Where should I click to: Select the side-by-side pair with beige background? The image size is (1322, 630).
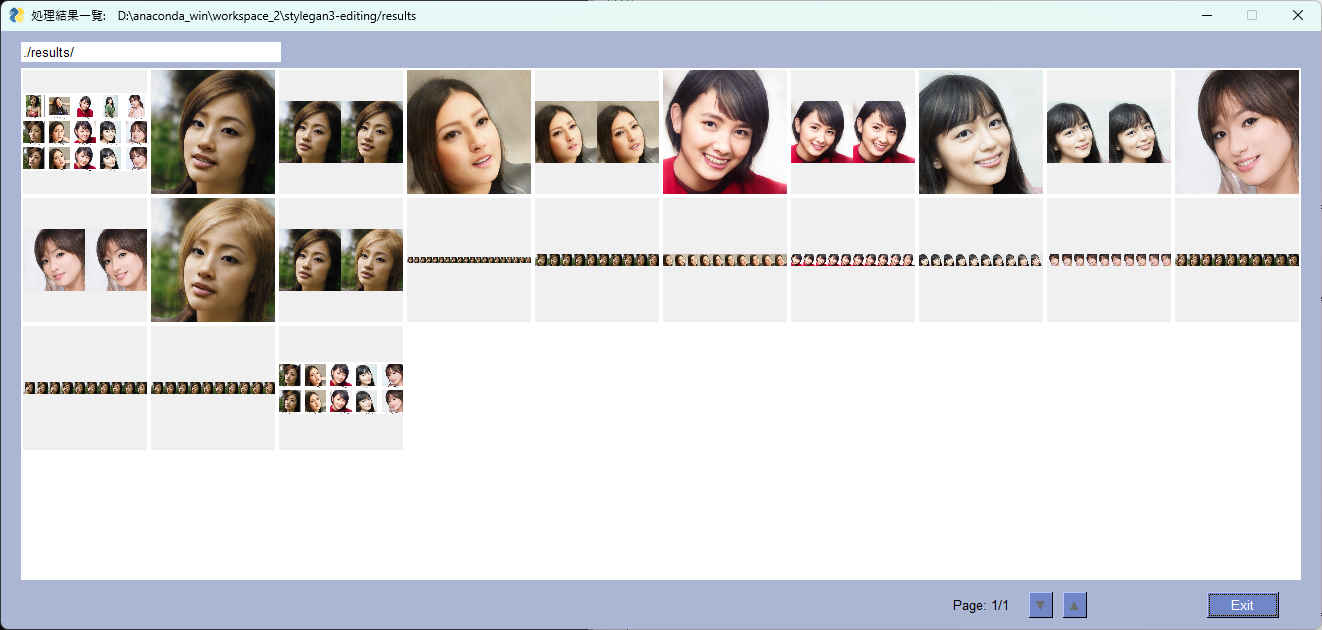(x=597, y=132)
